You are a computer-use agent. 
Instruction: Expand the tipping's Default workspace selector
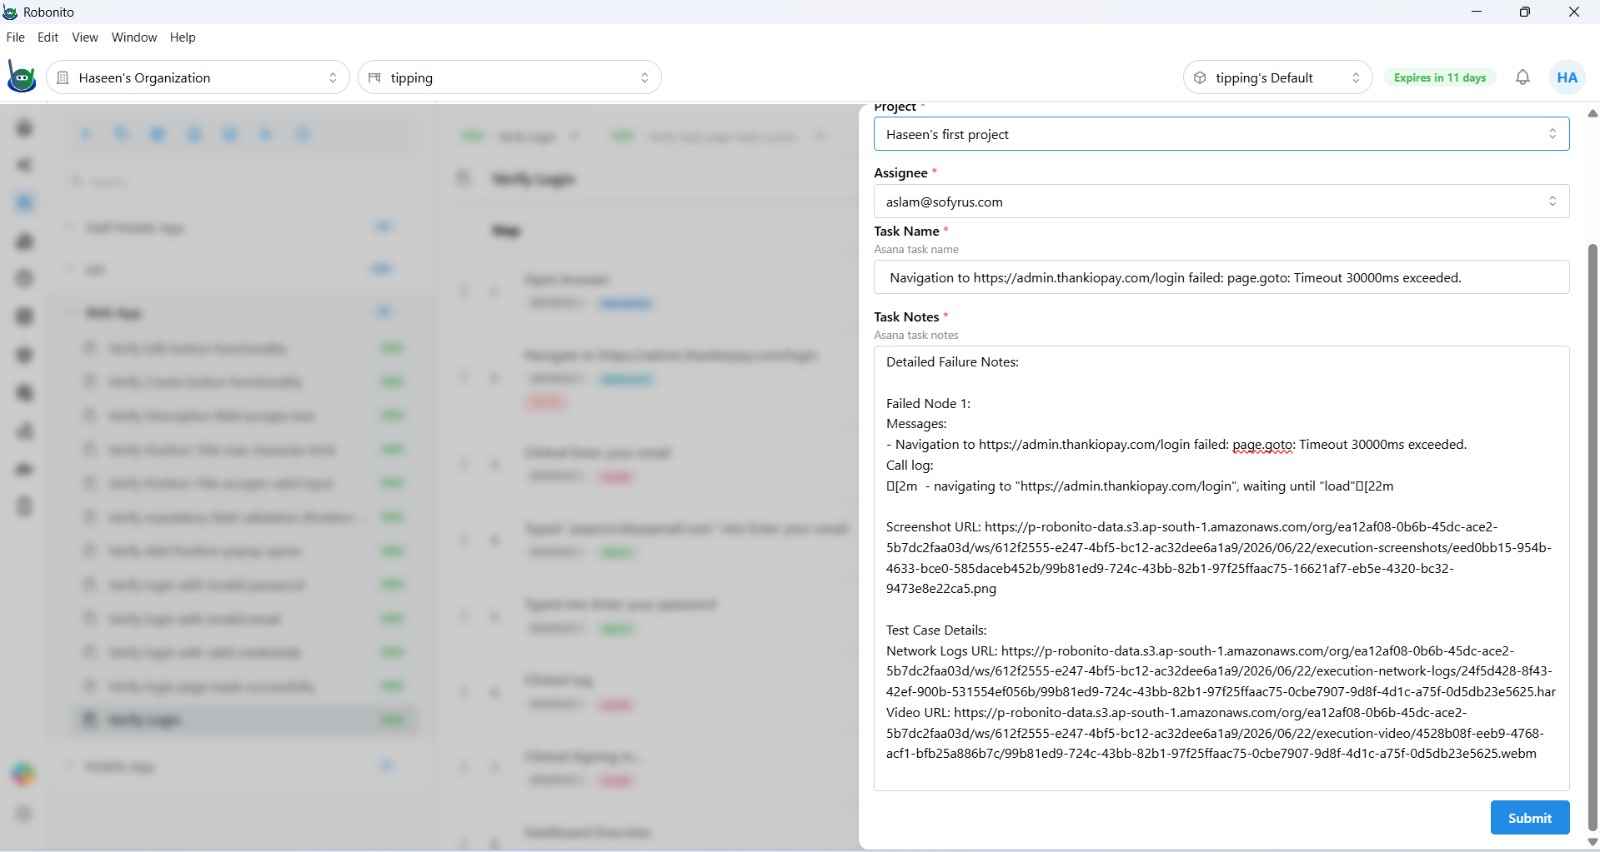1276,77
